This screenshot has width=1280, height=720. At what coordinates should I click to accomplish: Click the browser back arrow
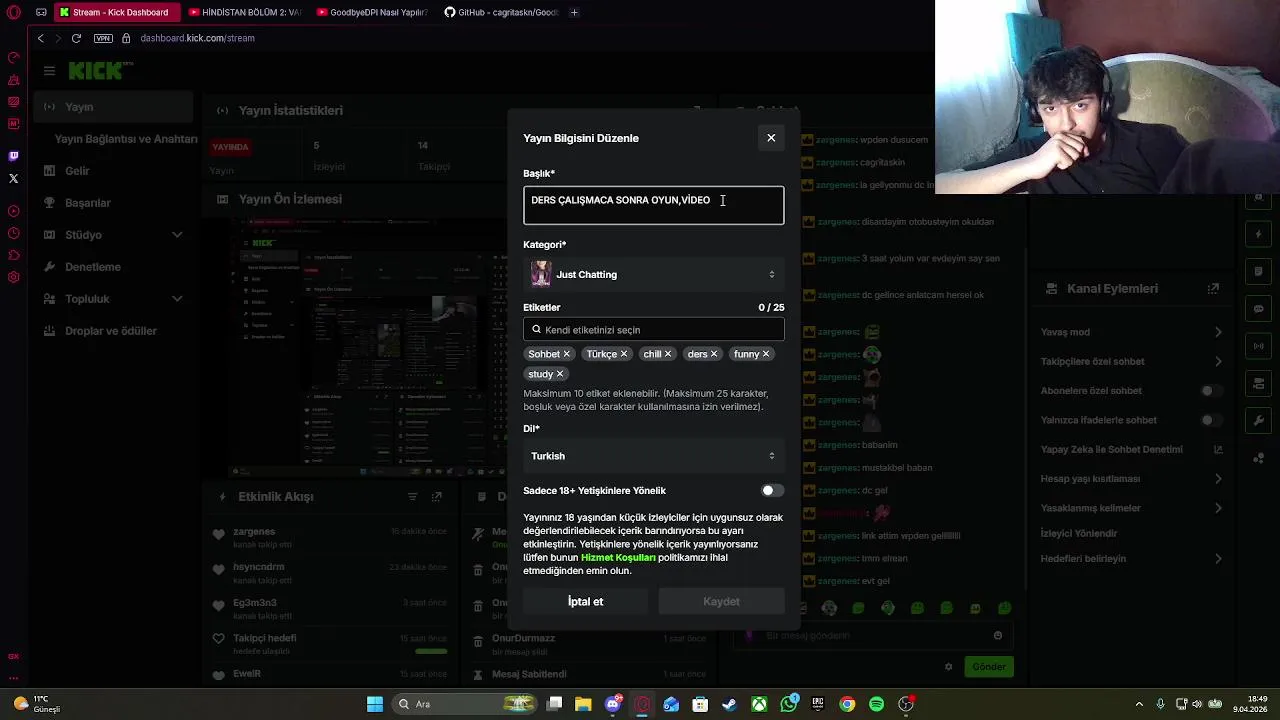point(40,38)
